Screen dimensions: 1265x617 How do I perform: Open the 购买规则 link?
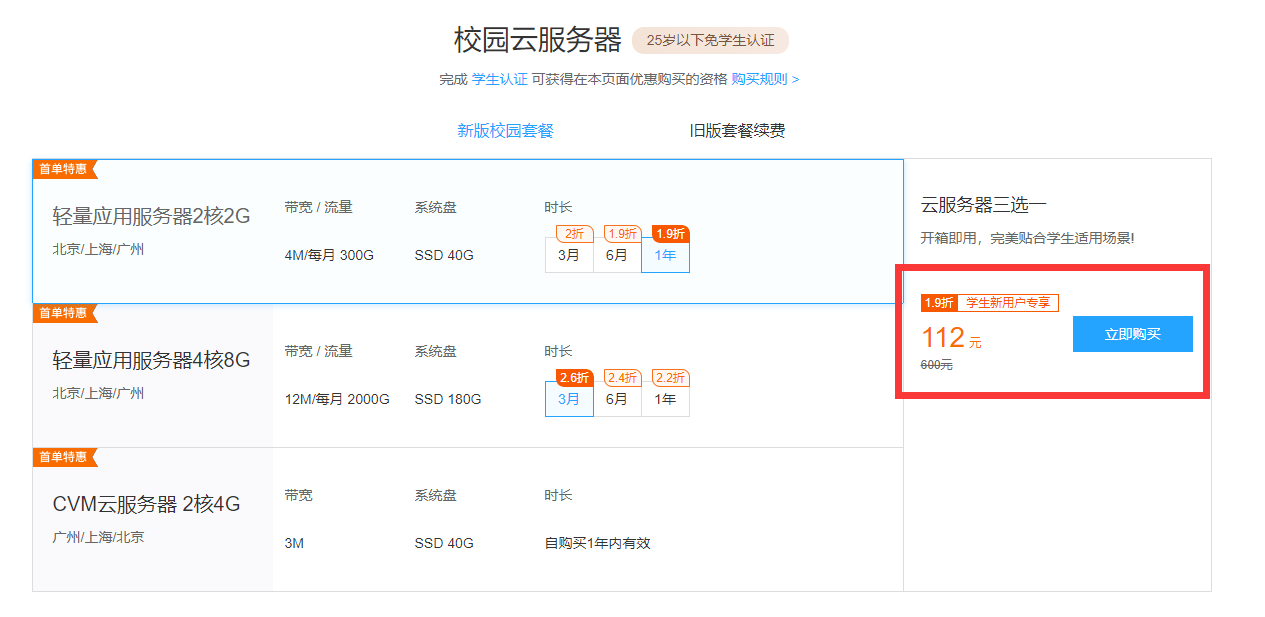click(765, 79)
